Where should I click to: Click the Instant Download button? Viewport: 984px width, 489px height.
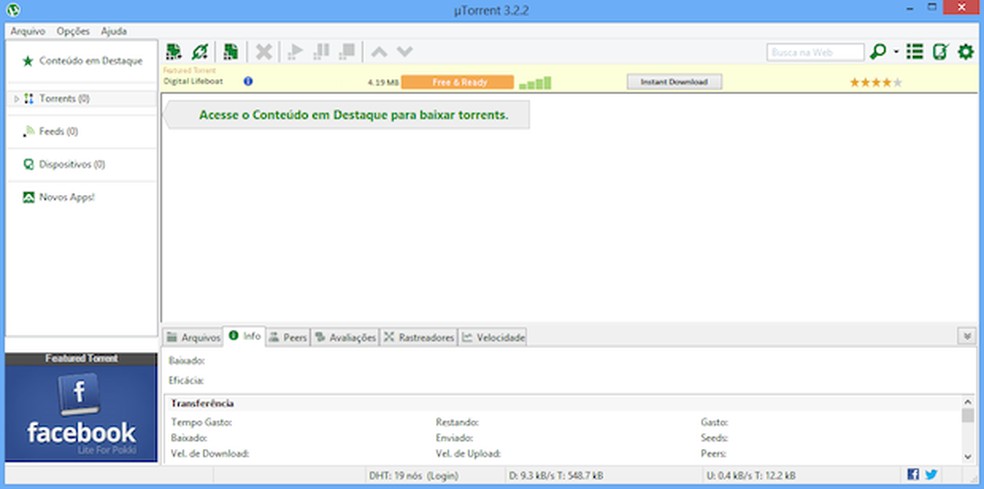(x=674, y=82)
